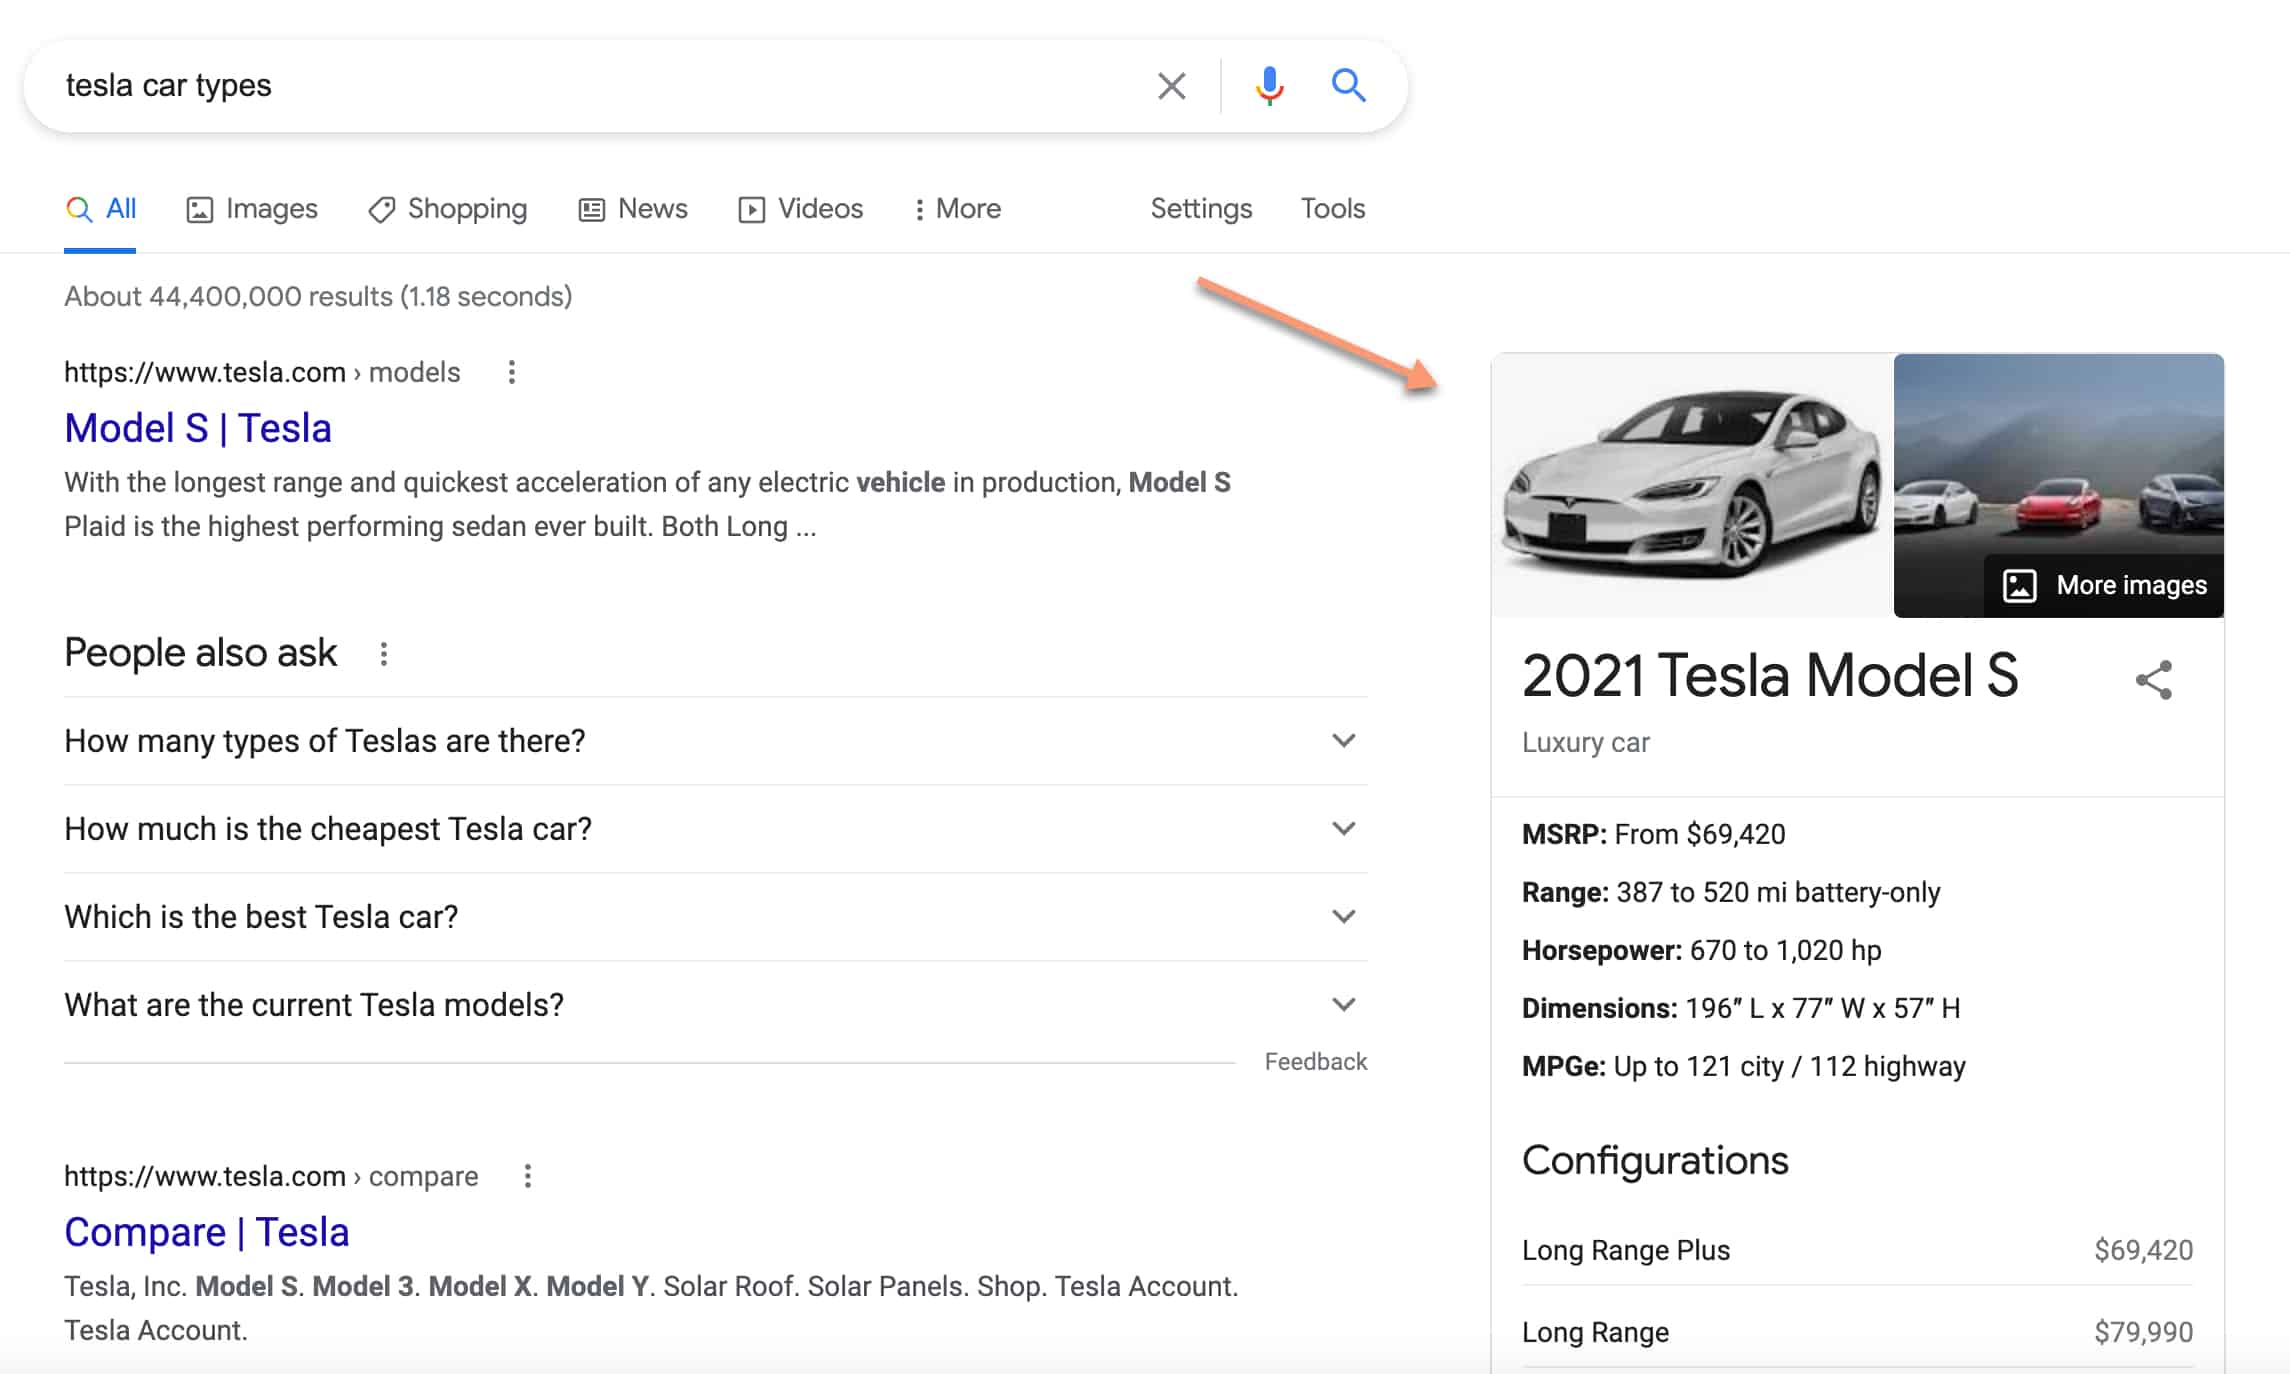This screenshot has width=2290, height=1374.
Task: Switch to the Images tab
Action: point(252,209)
